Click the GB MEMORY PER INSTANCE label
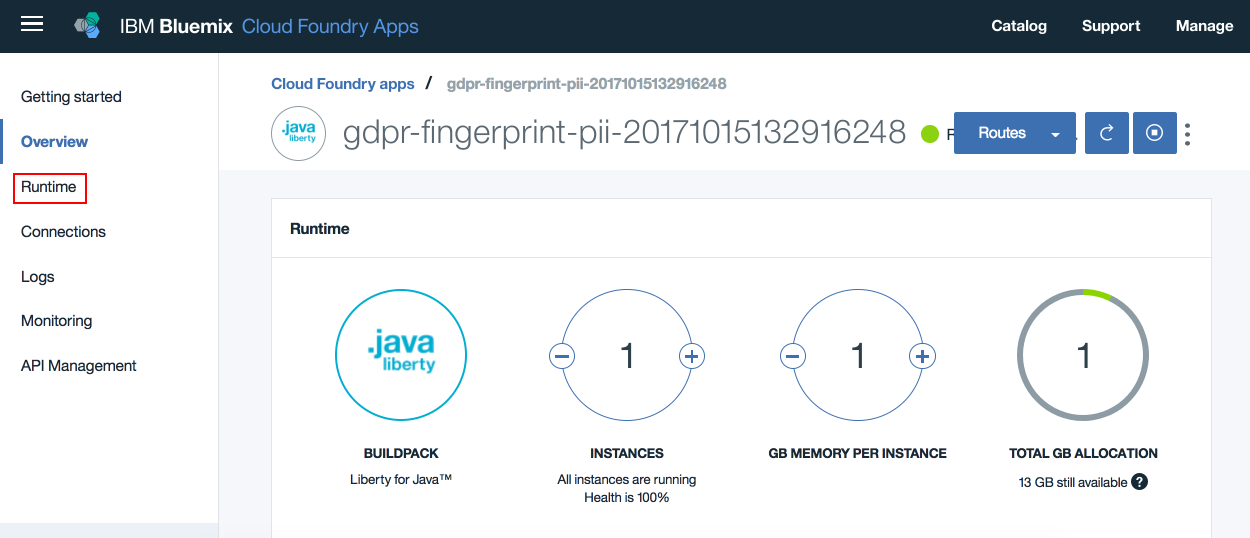 [857, 453]
